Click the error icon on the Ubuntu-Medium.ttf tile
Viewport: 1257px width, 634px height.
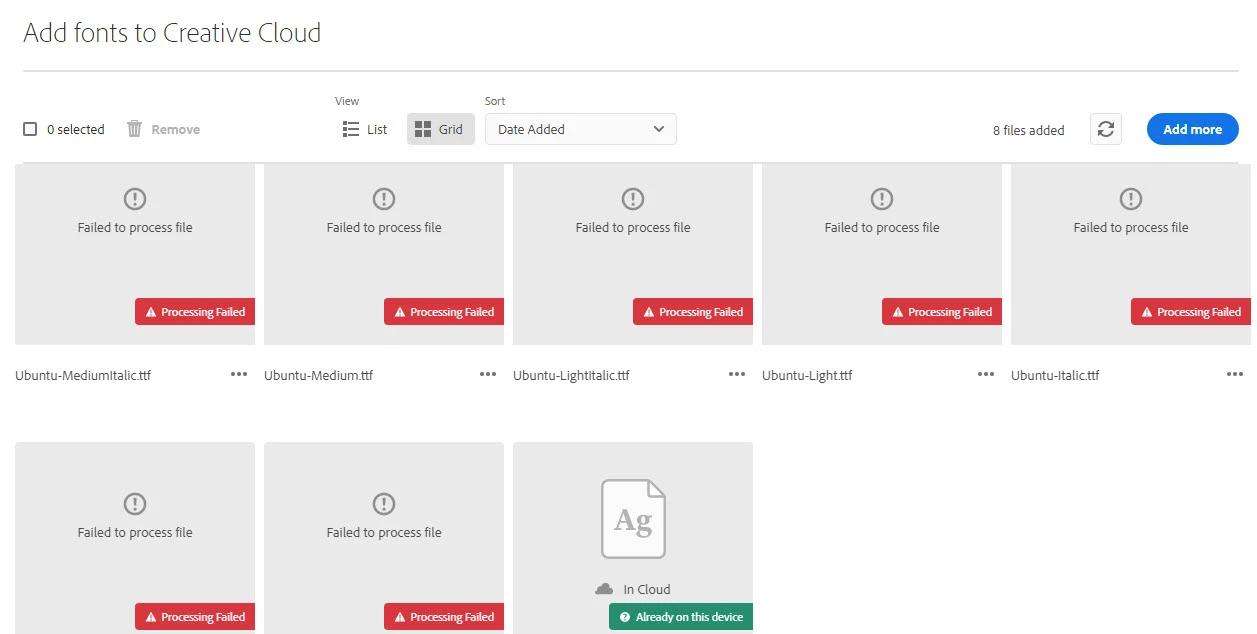(384, 199)
